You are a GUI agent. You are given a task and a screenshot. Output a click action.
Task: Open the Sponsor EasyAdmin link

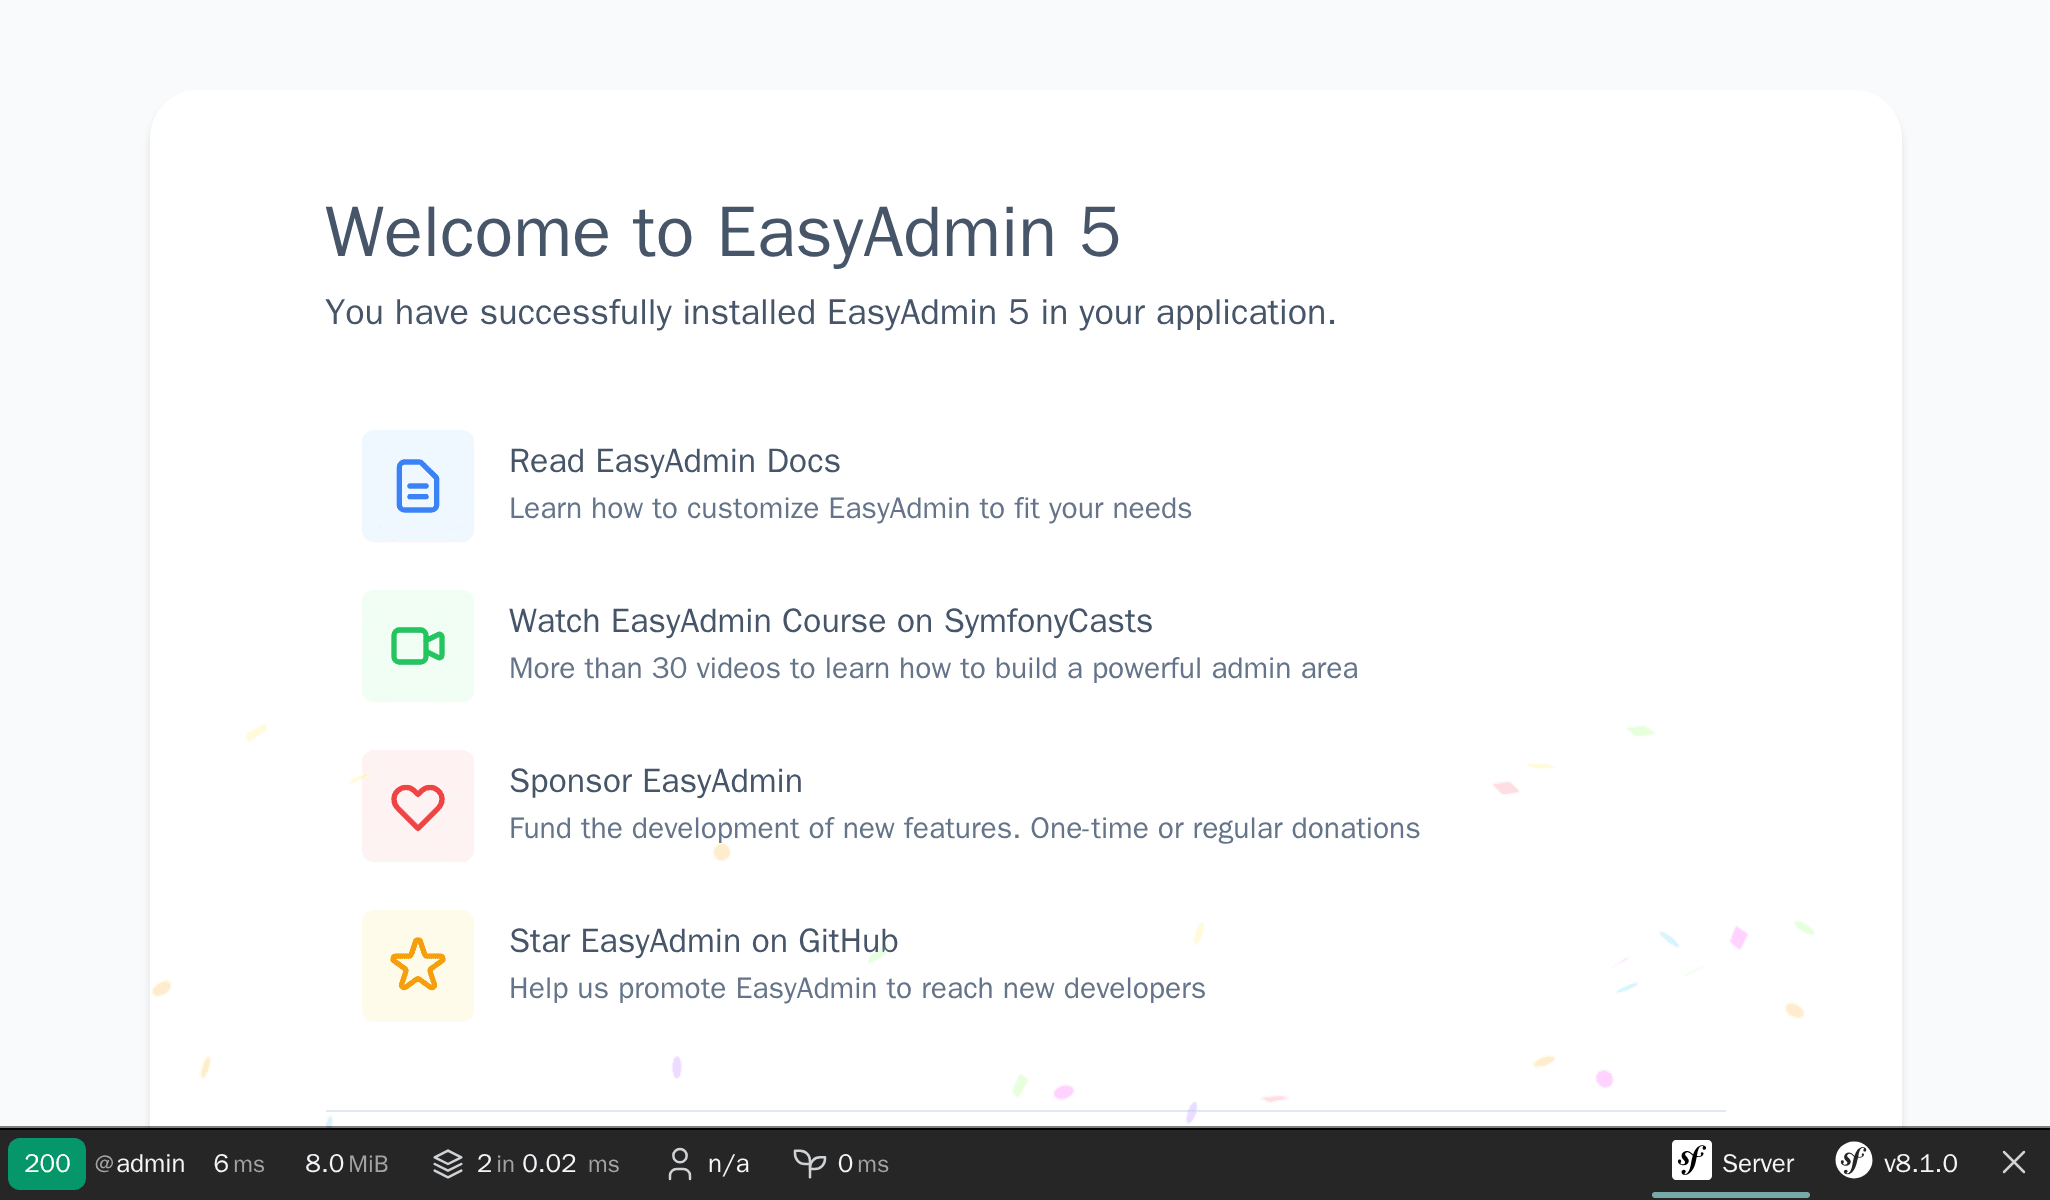click(x=656, y=781)
